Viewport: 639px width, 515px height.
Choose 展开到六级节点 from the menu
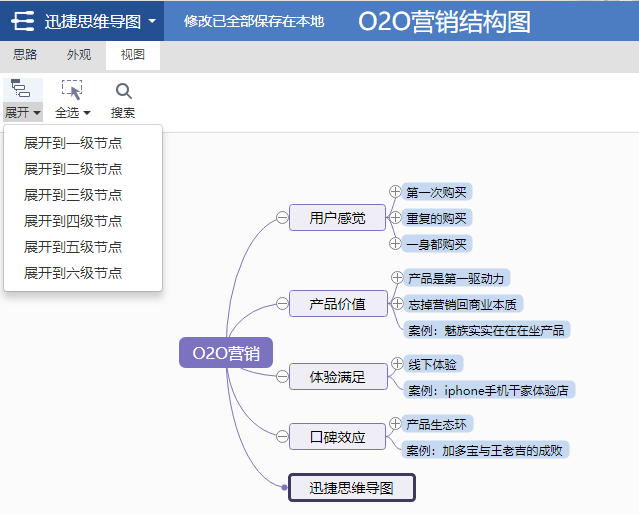point(73,273)
